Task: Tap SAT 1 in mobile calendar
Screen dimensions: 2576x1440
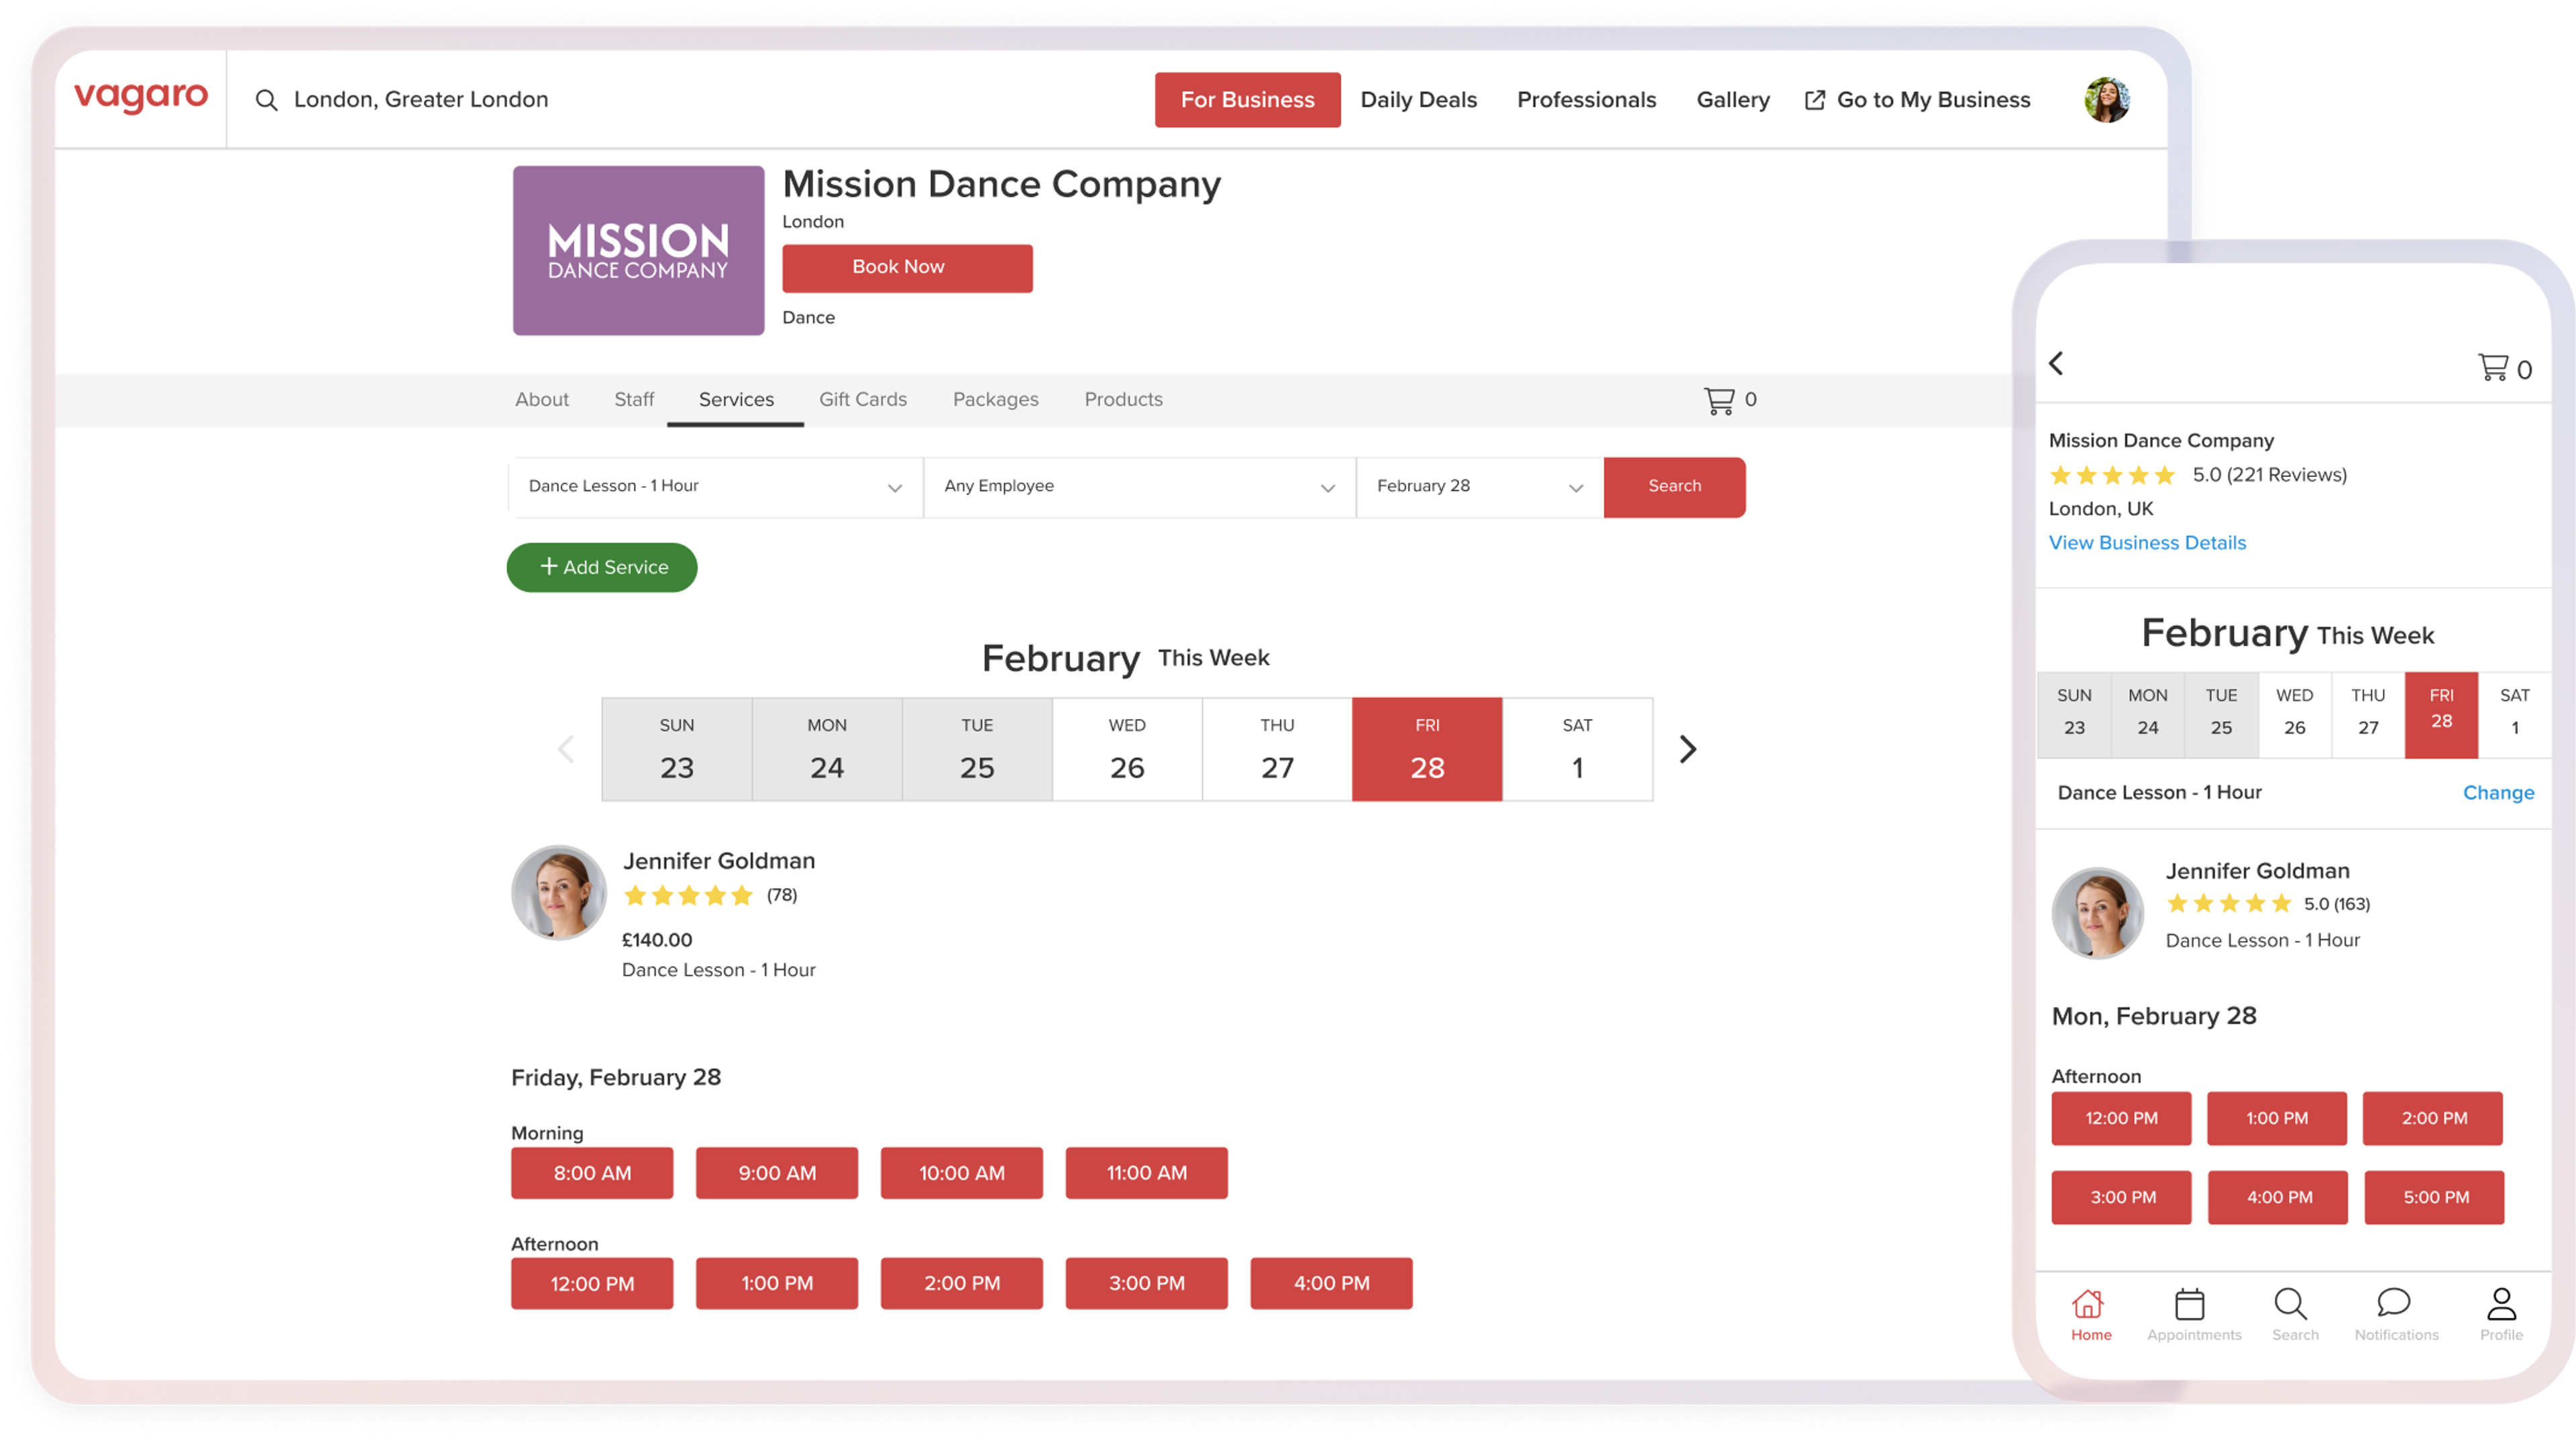Action: coord(2514,714)
